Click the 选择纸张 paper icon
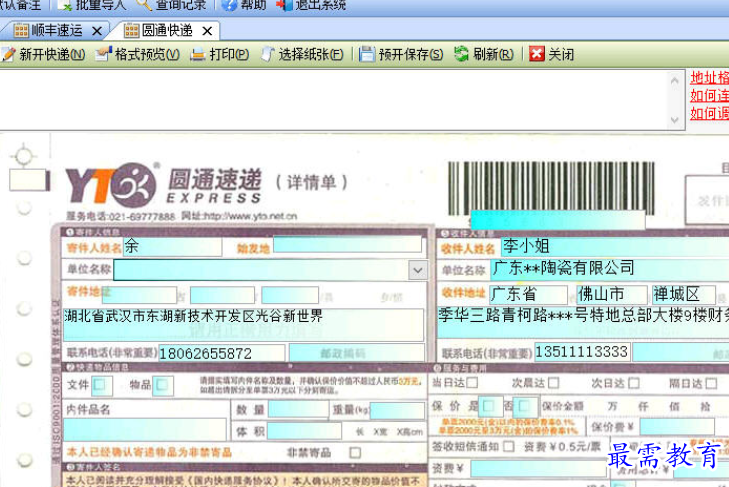Image resolution: width=729 pixels, height=487 pixels. click(x=267, y=54)
